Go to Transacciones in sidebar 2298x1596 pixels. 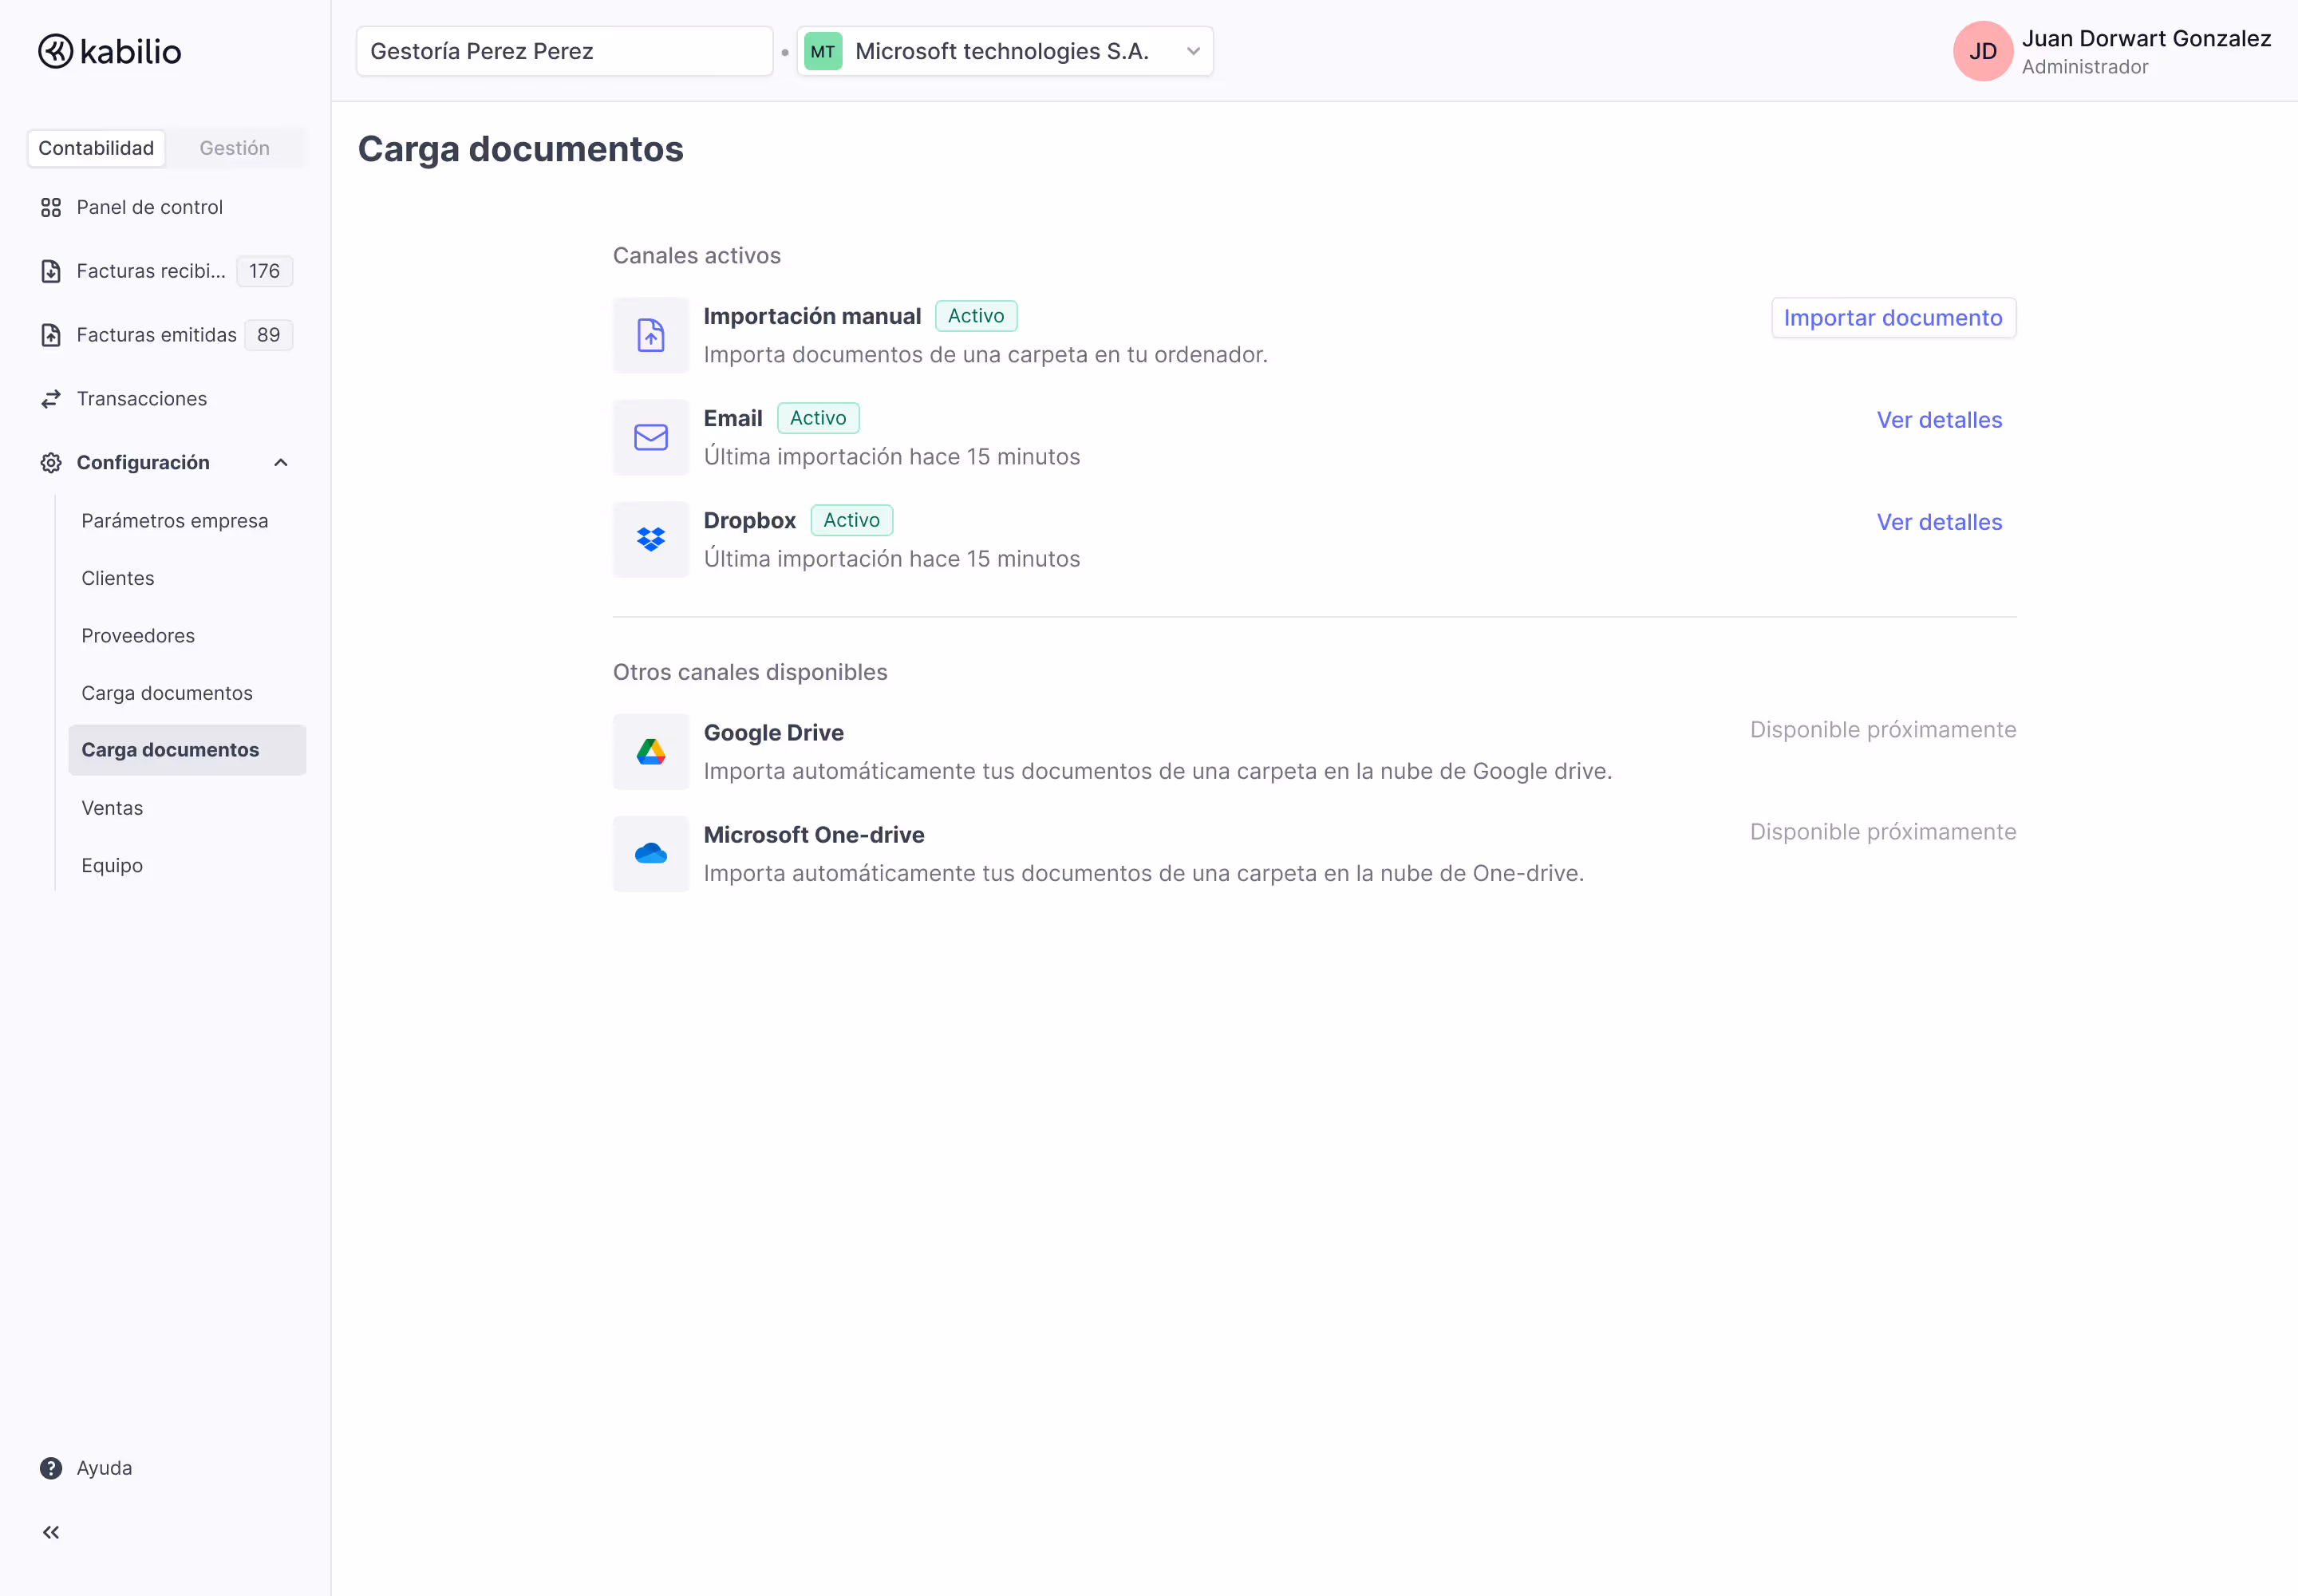coord(141,399)
